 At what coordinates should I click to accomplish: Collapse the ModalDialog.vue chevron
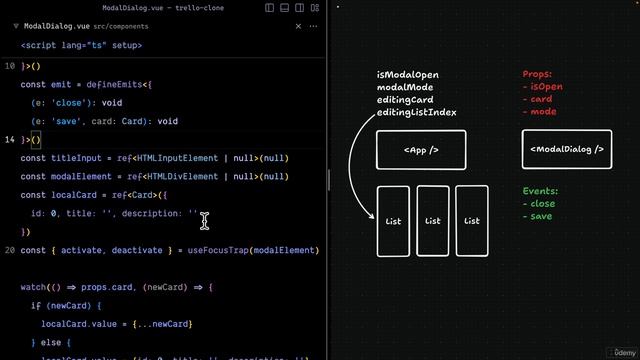coord(16,26)
